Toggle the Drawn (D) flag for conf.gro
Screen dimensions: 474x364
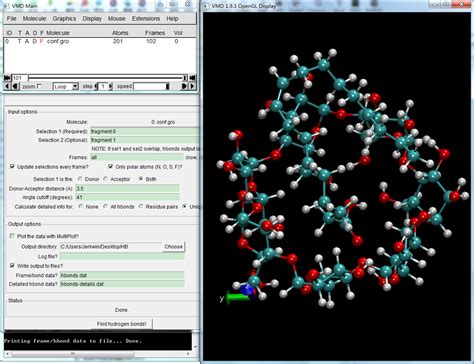[34, 41]
